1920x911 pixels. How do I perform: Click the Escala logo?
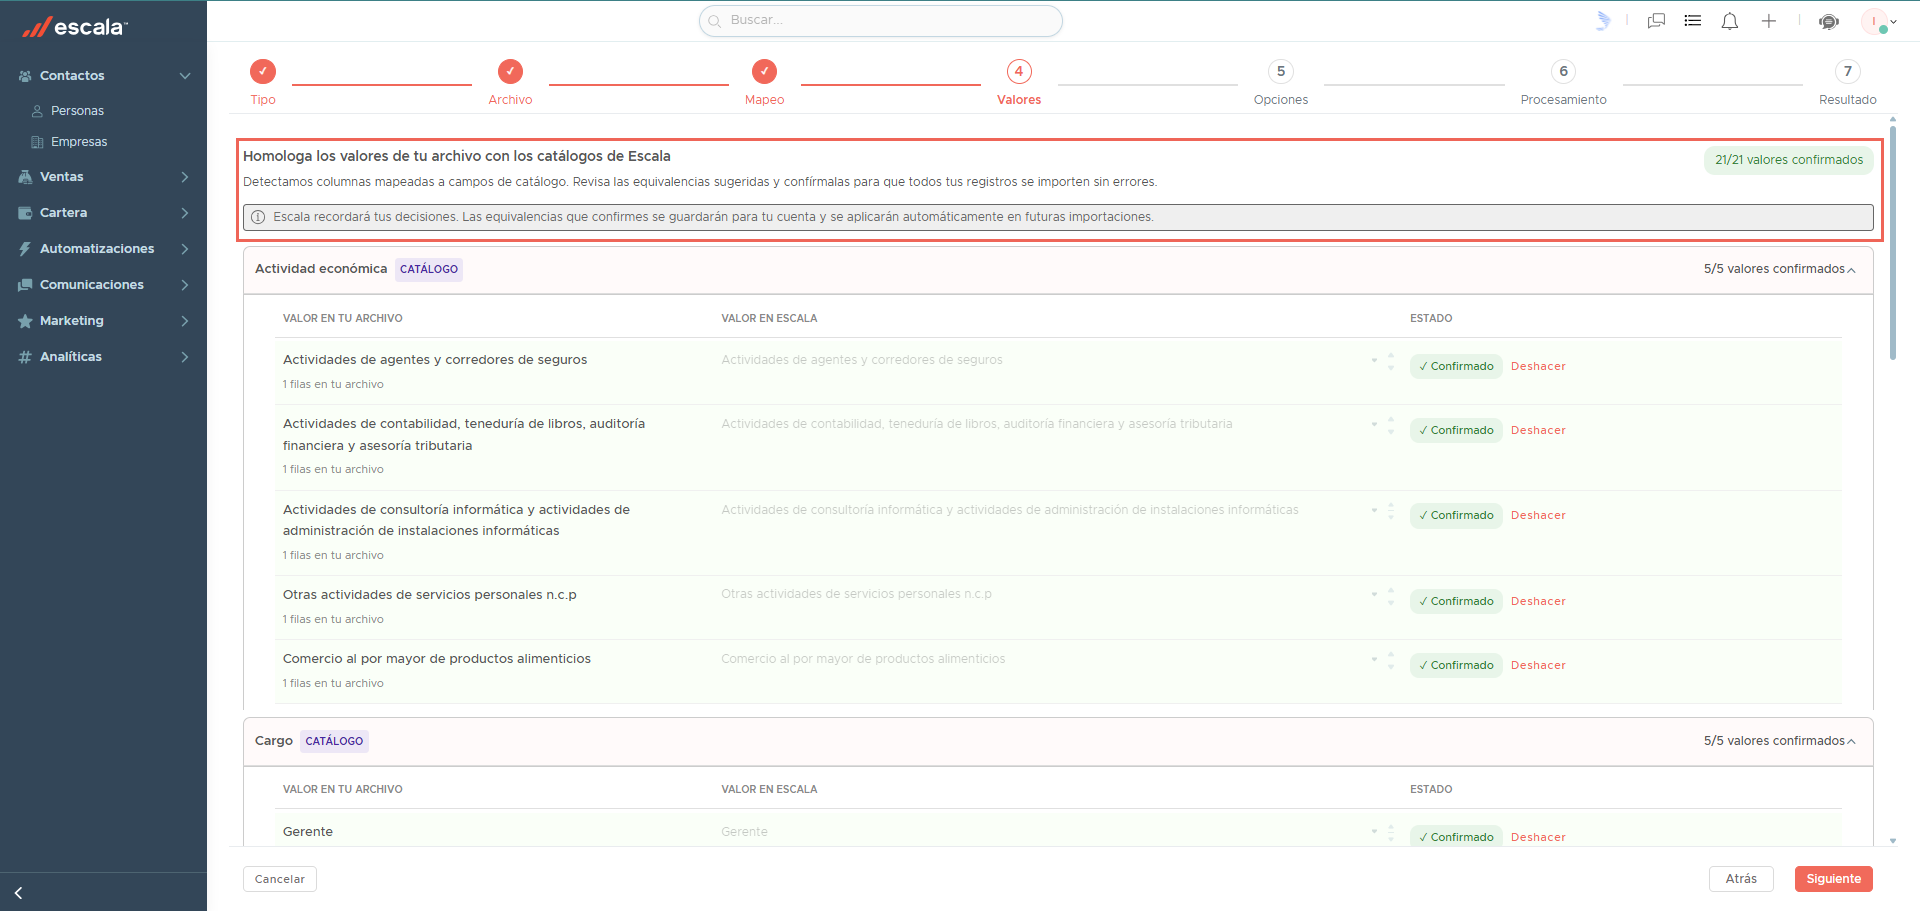75,27
